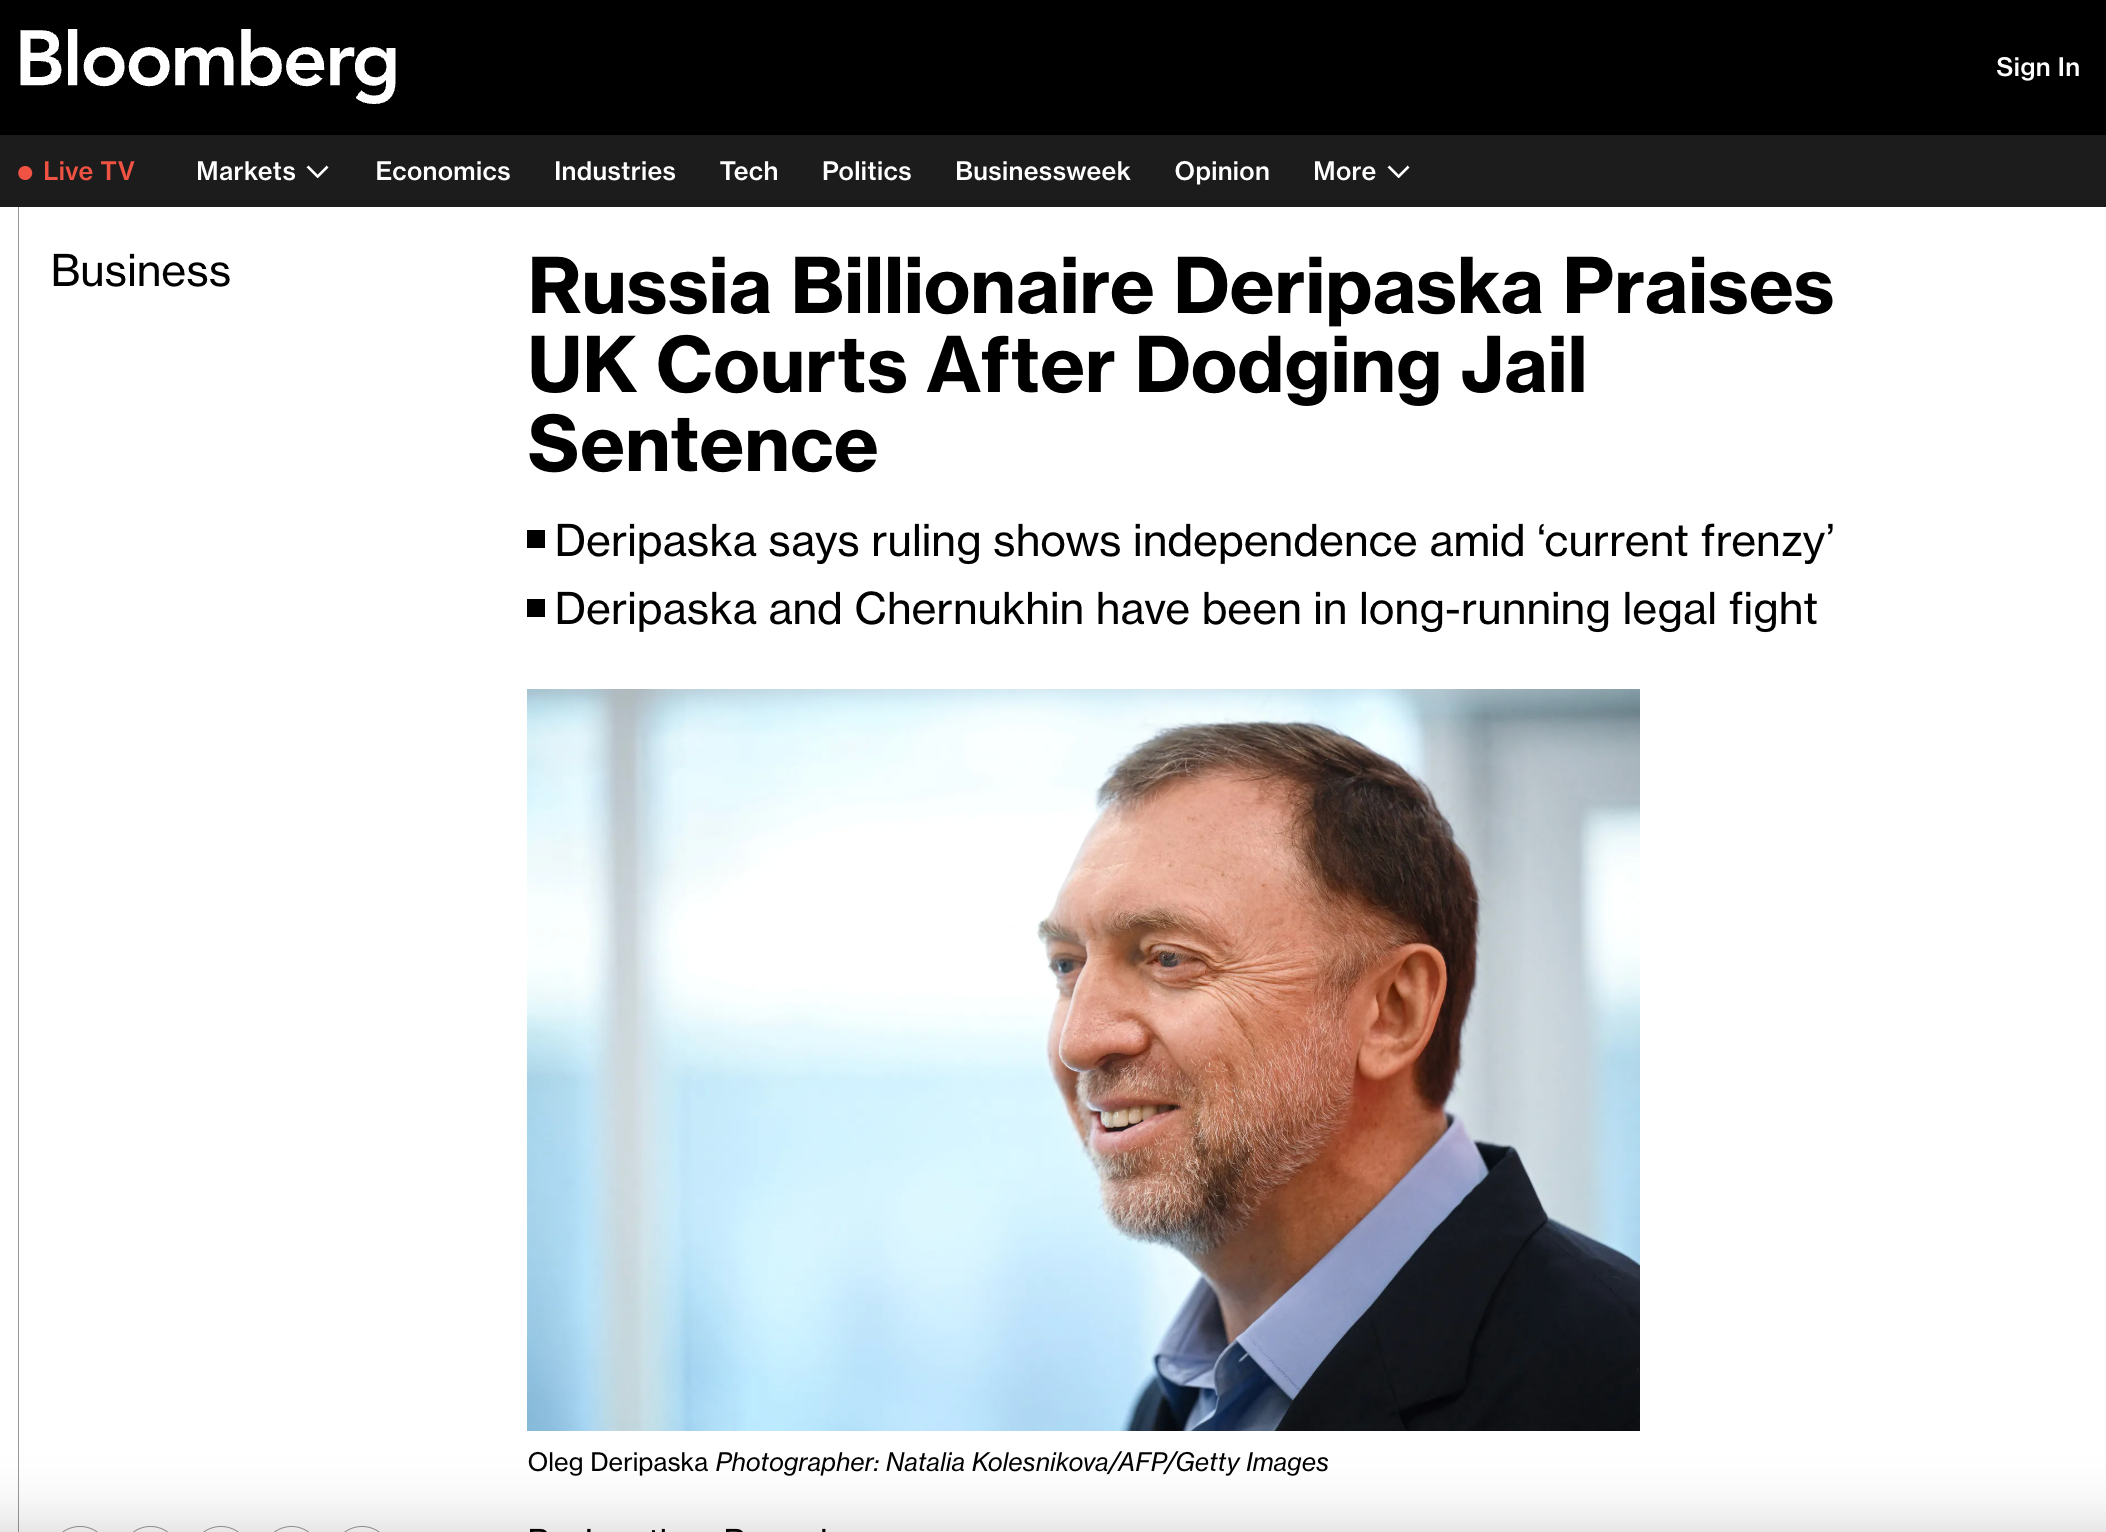The image size is (2106, 1532).
Task: Click the Deripaska article headline
Action: (x=1180, y=365)
